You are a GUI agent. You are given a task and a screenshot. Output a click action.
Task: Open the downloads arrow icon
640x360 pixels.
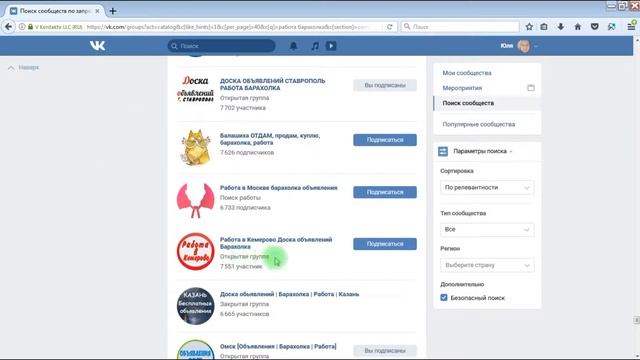click(x=561, y=27)
